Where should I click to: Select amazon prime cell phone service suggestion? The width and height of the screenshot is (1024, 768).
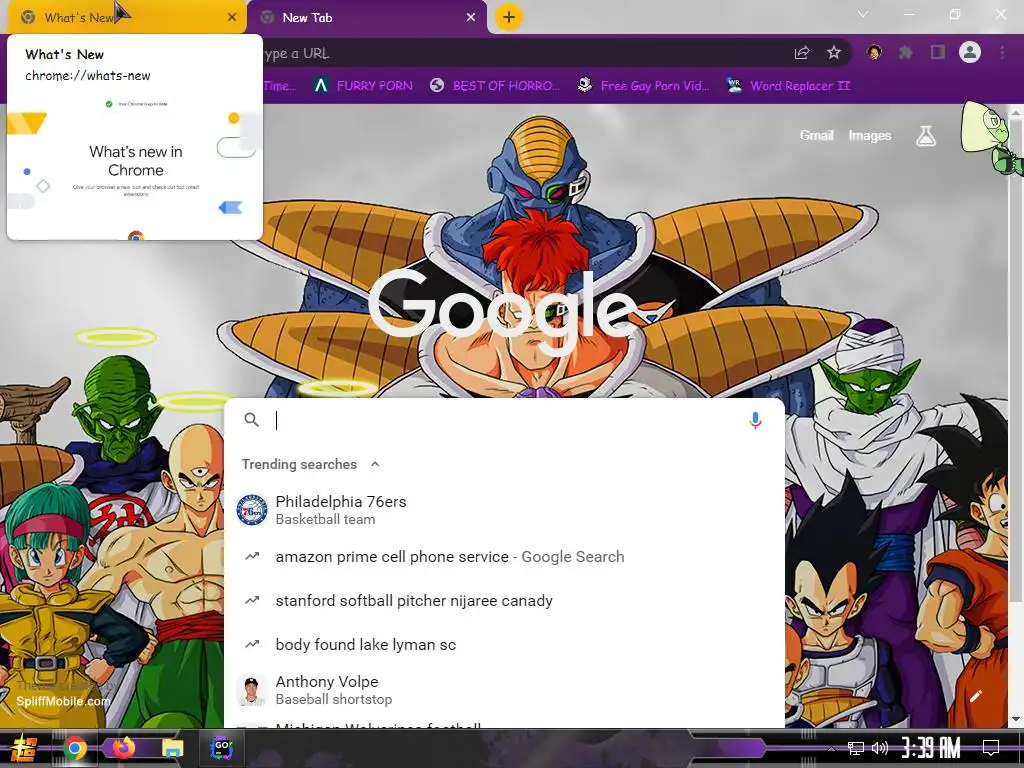pyautogui.click(x=504, y=556)
